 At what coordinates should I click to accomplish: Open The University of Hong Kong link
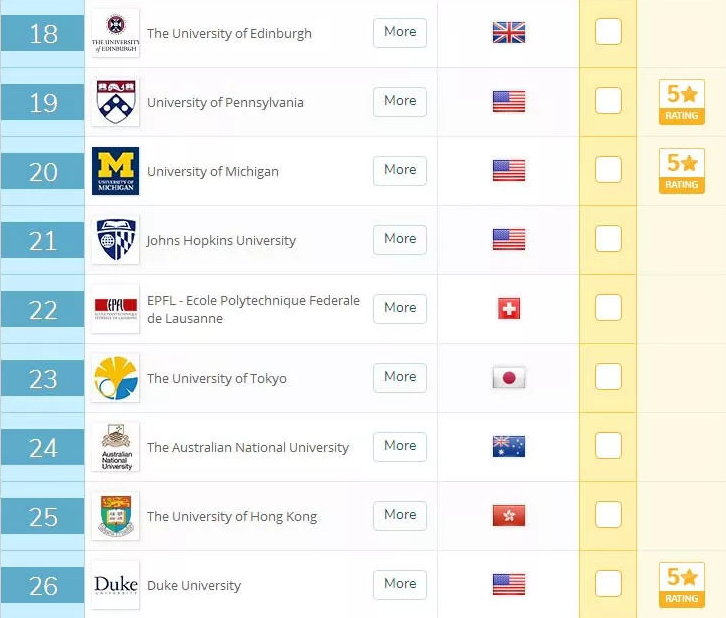pos(232,517)
